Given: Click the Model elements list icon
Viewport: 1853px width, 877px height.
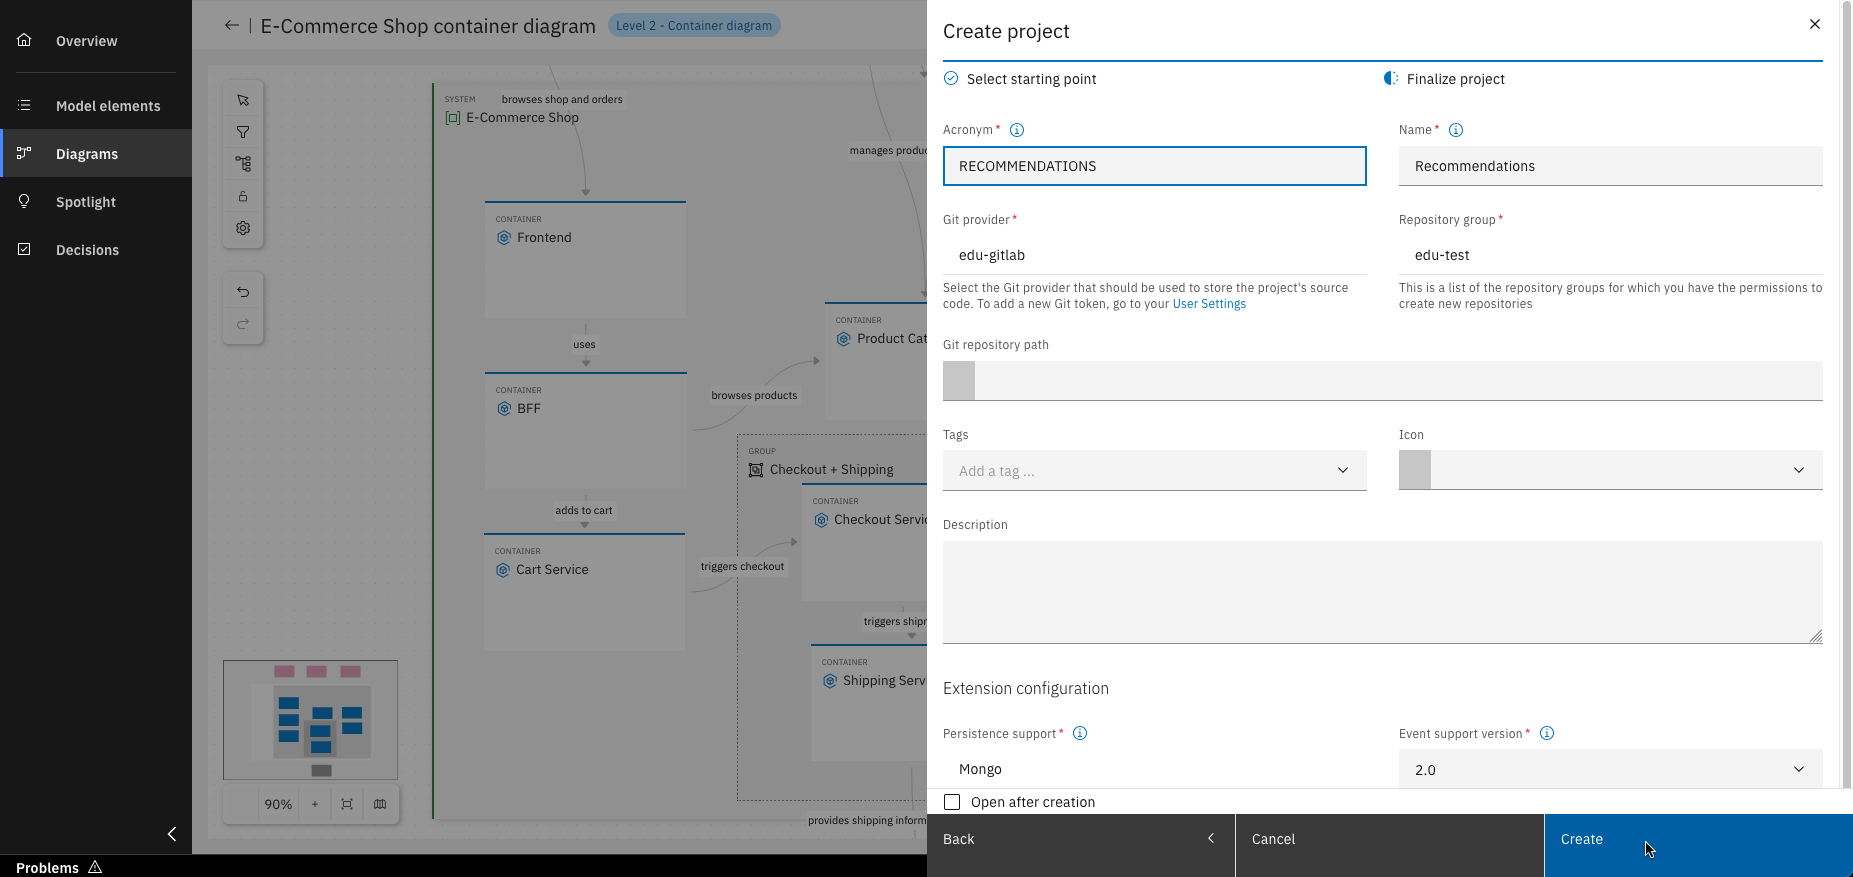Looking at the screenshot, I should tap(24, 105).
